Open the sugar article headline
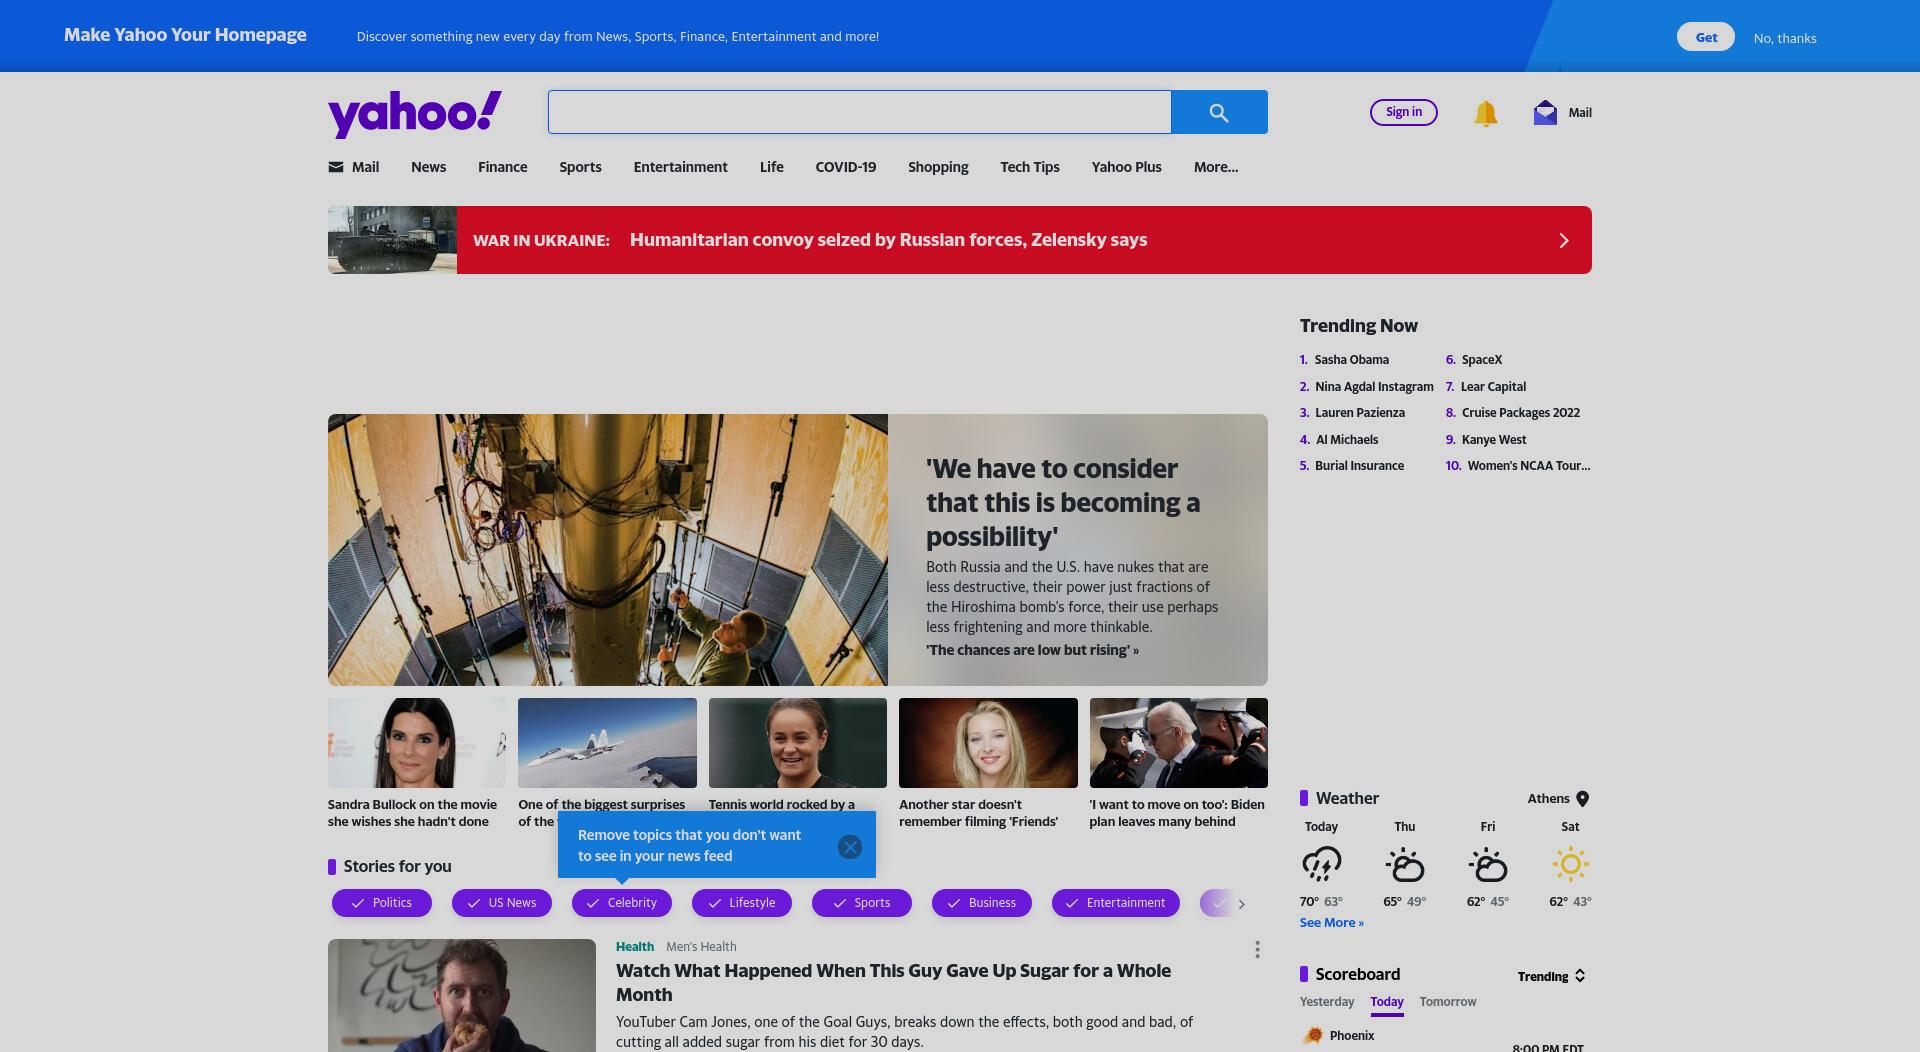 893,983
